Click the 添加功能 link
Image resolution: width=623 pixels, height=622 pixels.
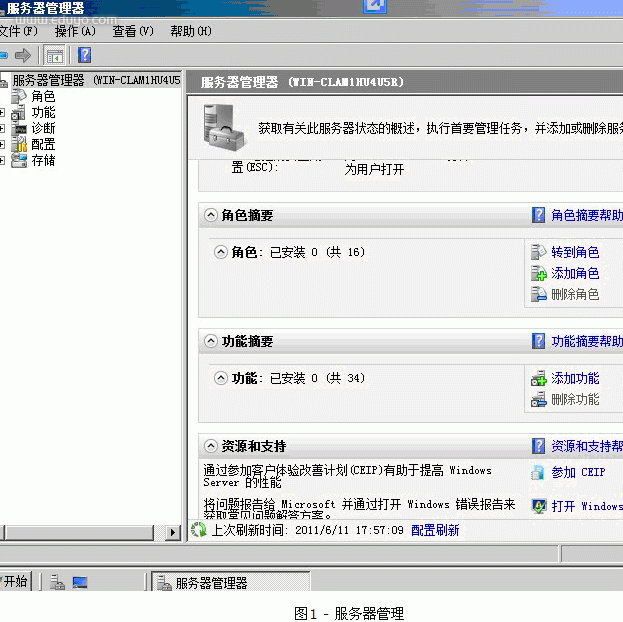coord(575,378)
